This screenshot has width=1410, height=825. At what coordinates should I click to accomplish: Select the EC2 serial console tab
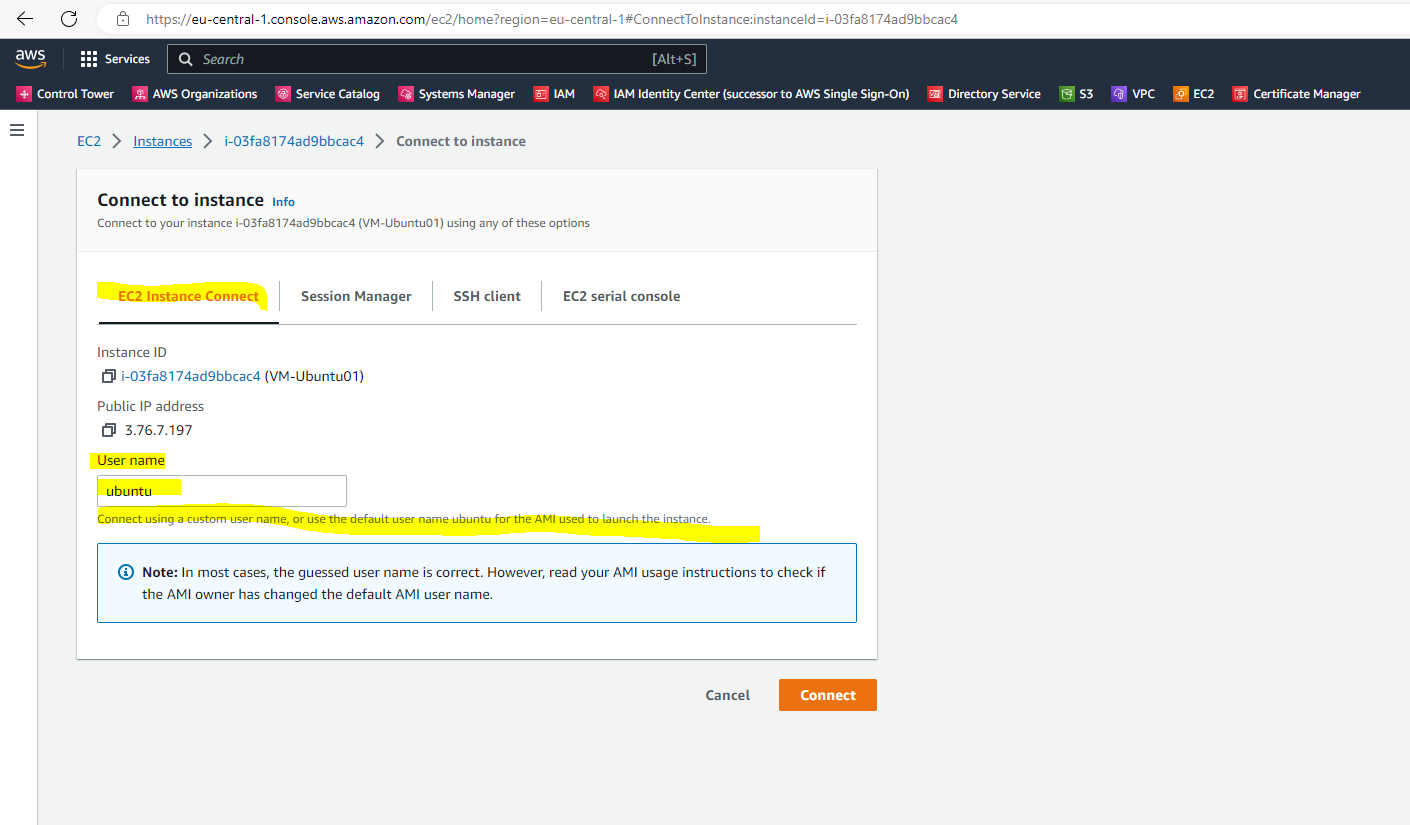pyautogui.click(x=621, y=296)
